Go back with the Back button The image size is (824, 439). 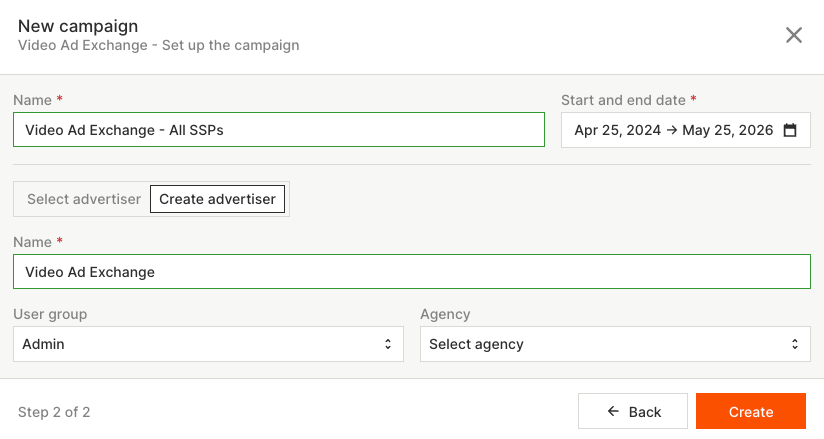tap(633, 412)
